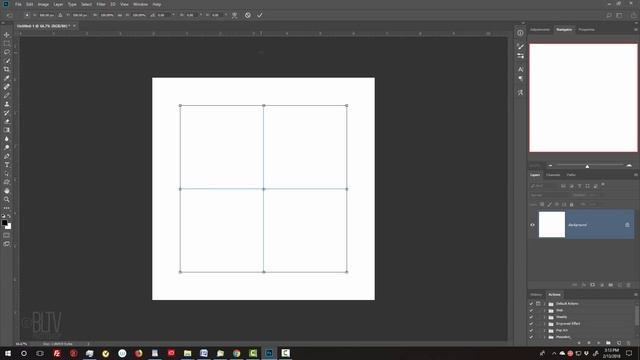Select the Move tool

point(7,35)
